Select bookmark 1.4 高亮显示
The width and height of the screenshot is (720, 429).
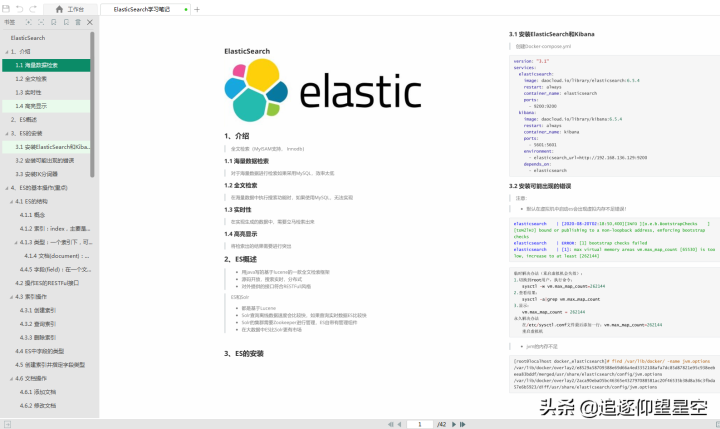[46, 106]
